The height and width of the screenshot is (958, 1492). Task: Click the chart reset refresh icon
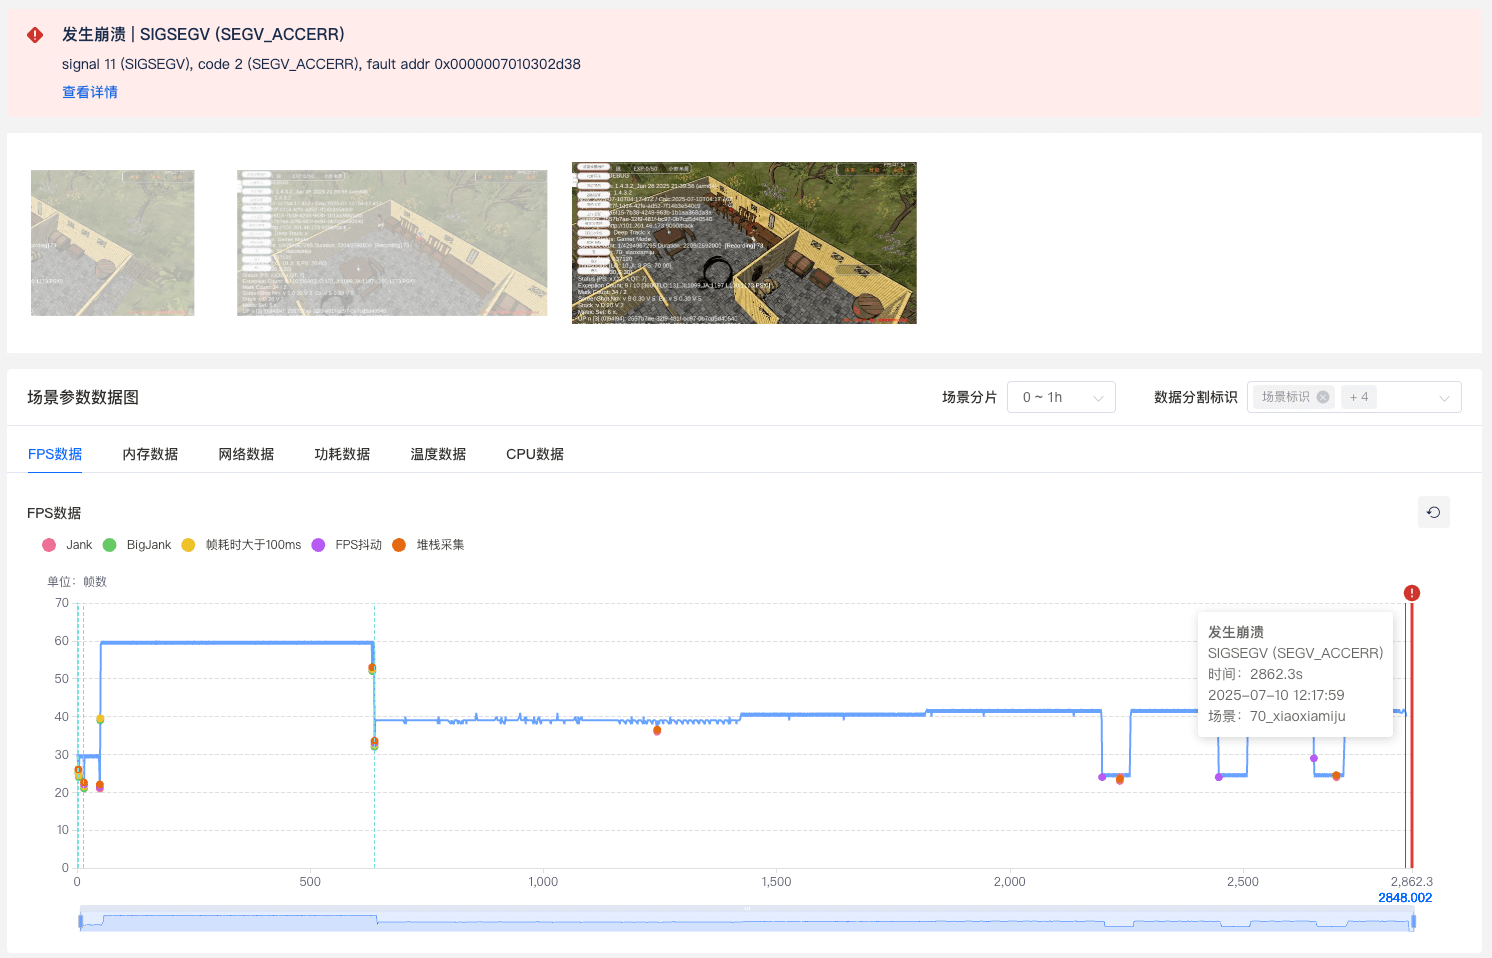pos(1433,512)
